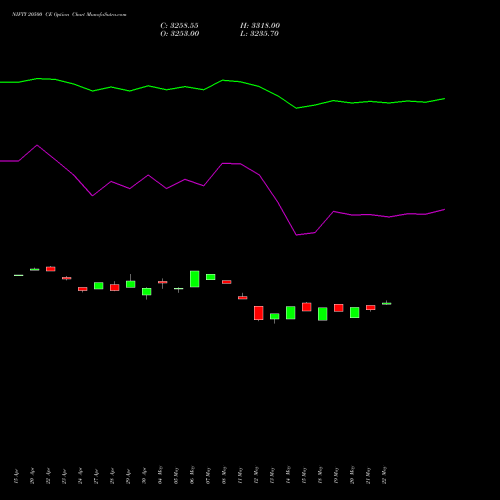500x500 pixels.
Task: Select the red candle for 15 May
Action: tap(307, 307)
